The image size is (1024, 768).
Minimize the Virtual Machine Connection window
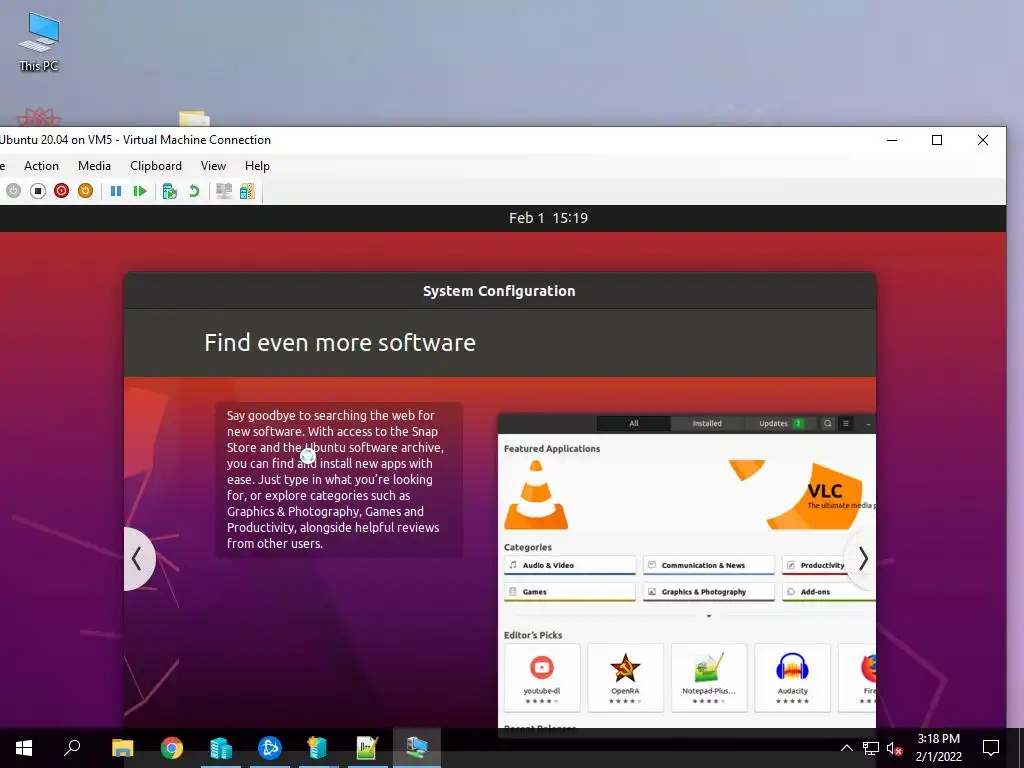[x=892, y=140]
